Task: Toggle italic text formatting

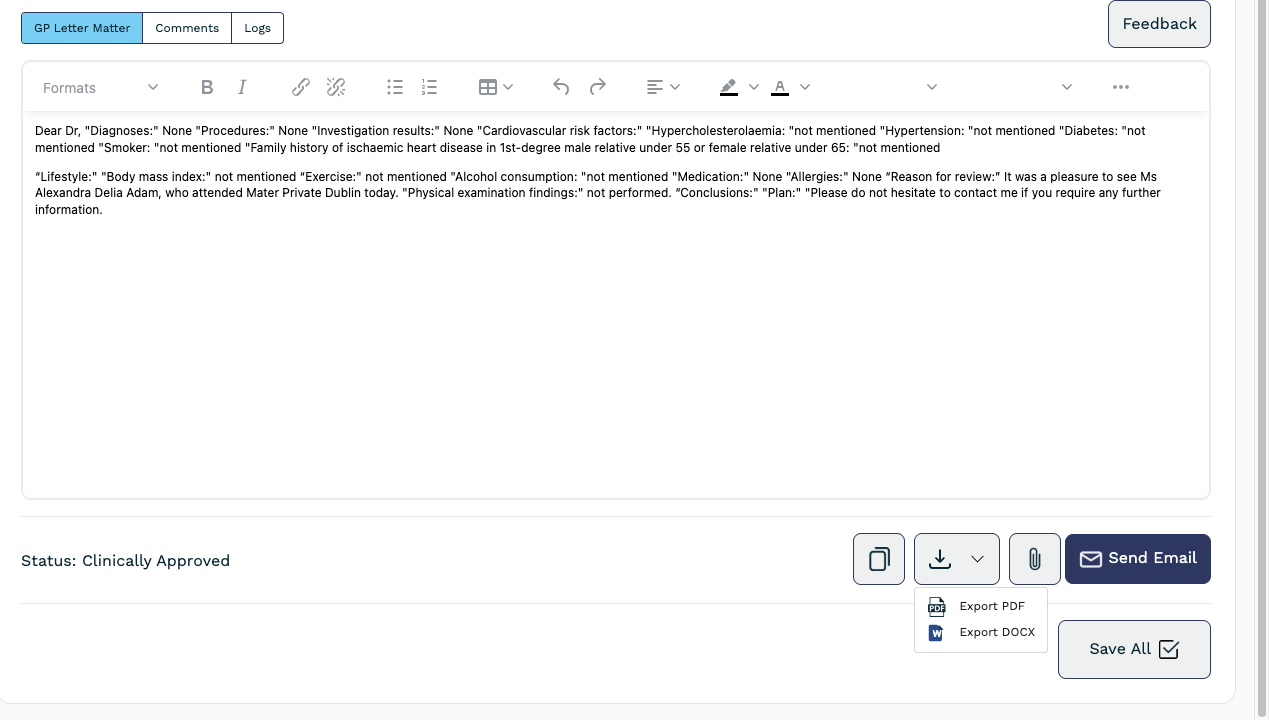Action: 242,88
